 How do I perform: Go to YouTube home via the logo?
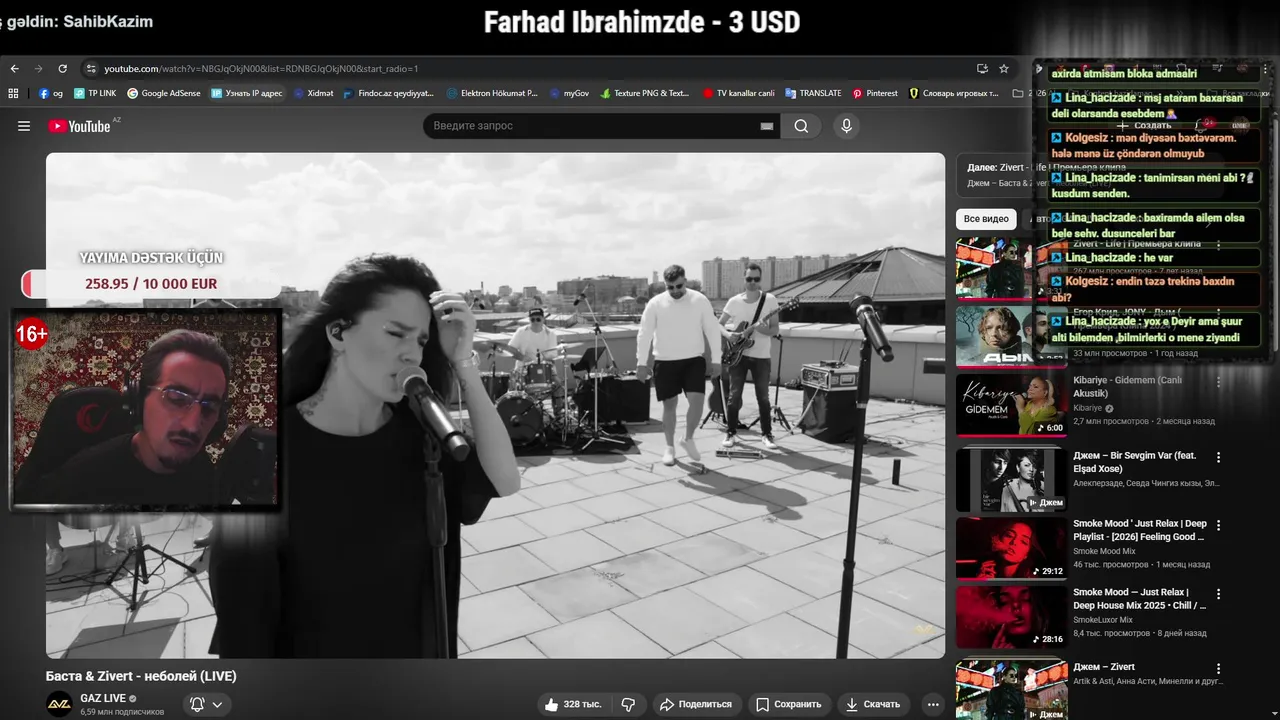pos(79,126)
